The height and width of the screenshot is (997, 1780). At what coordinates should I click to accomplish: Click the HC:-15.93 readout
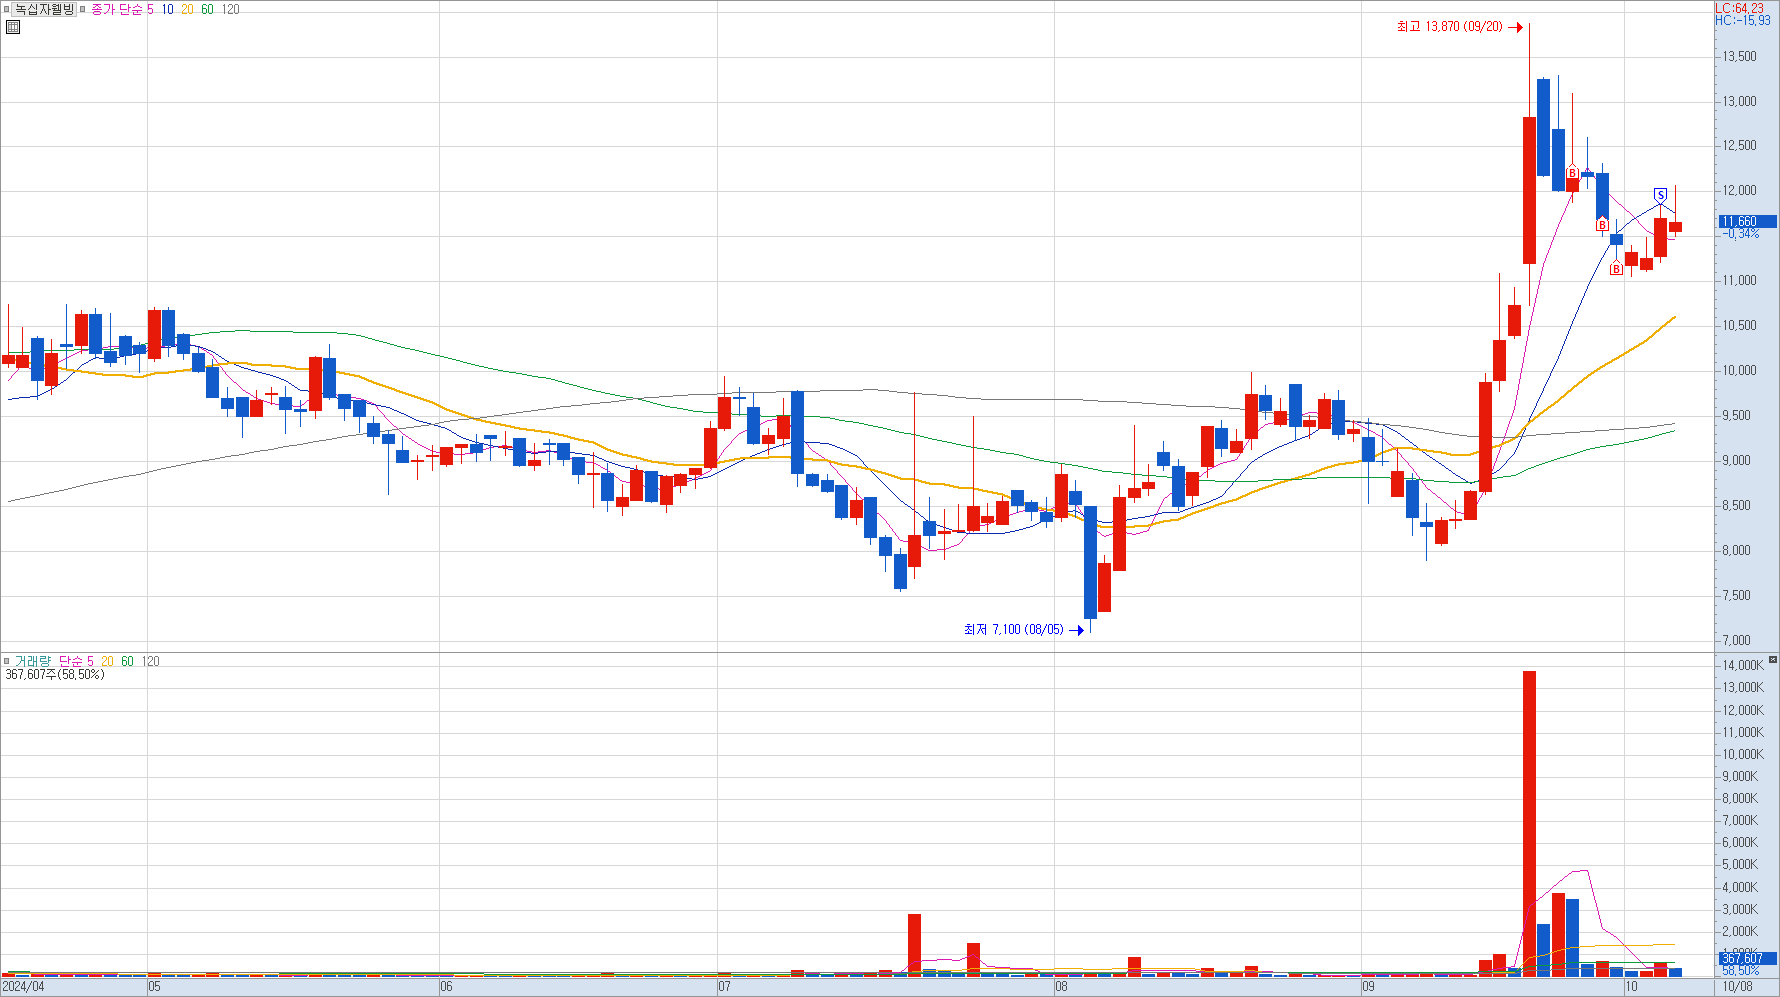1742,20
